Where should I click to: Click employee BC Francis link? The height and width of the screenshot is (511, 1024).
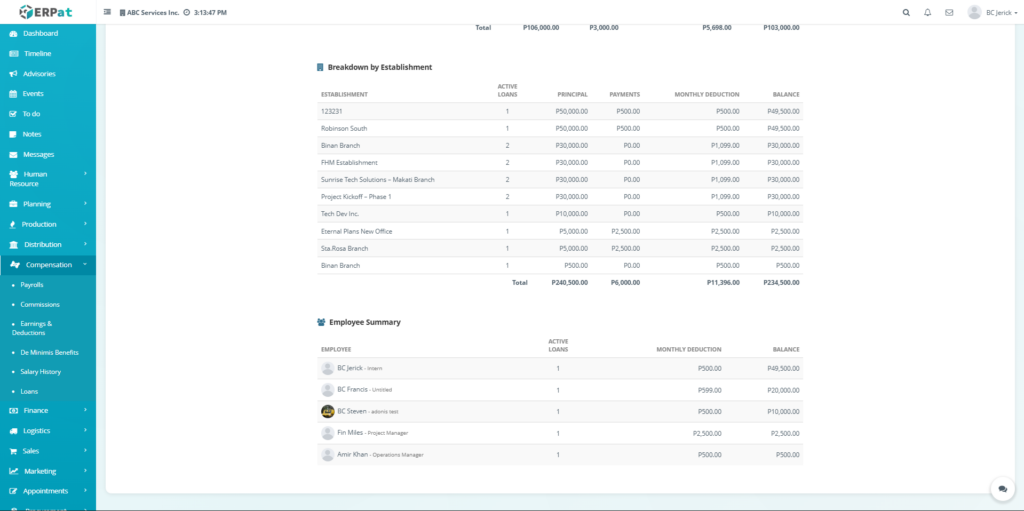[x=353, y=389]
